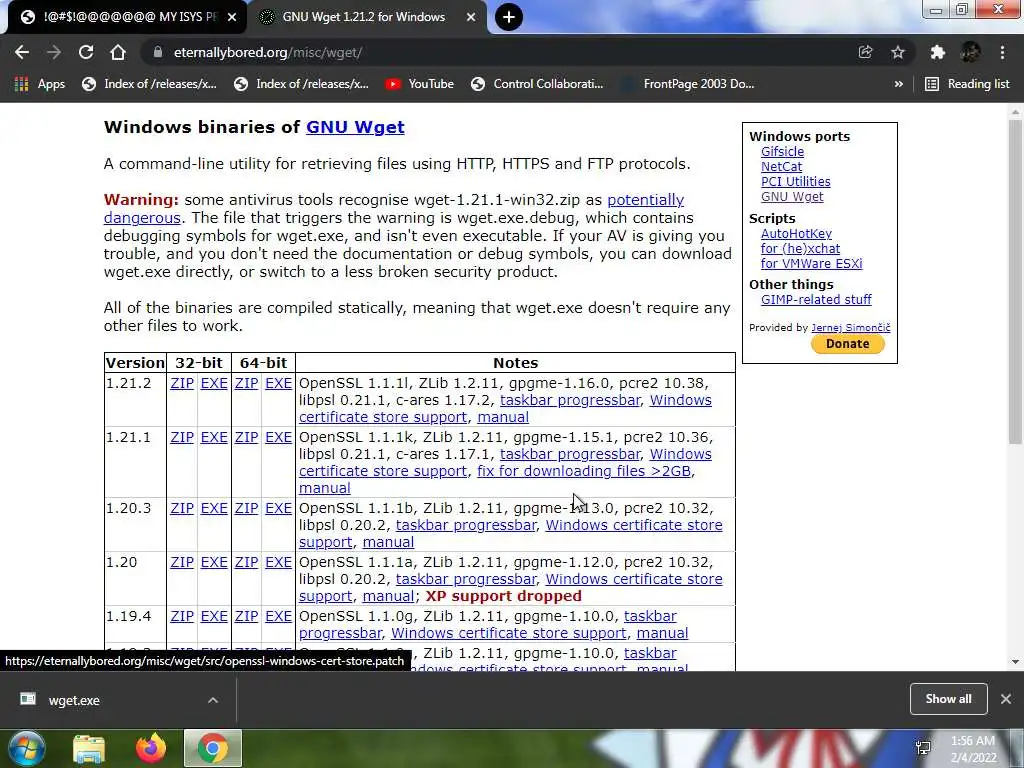The height and width of the screenshot is (768, 1024).
Task: Open the for (he)xchat link
Action: (800, 248)
